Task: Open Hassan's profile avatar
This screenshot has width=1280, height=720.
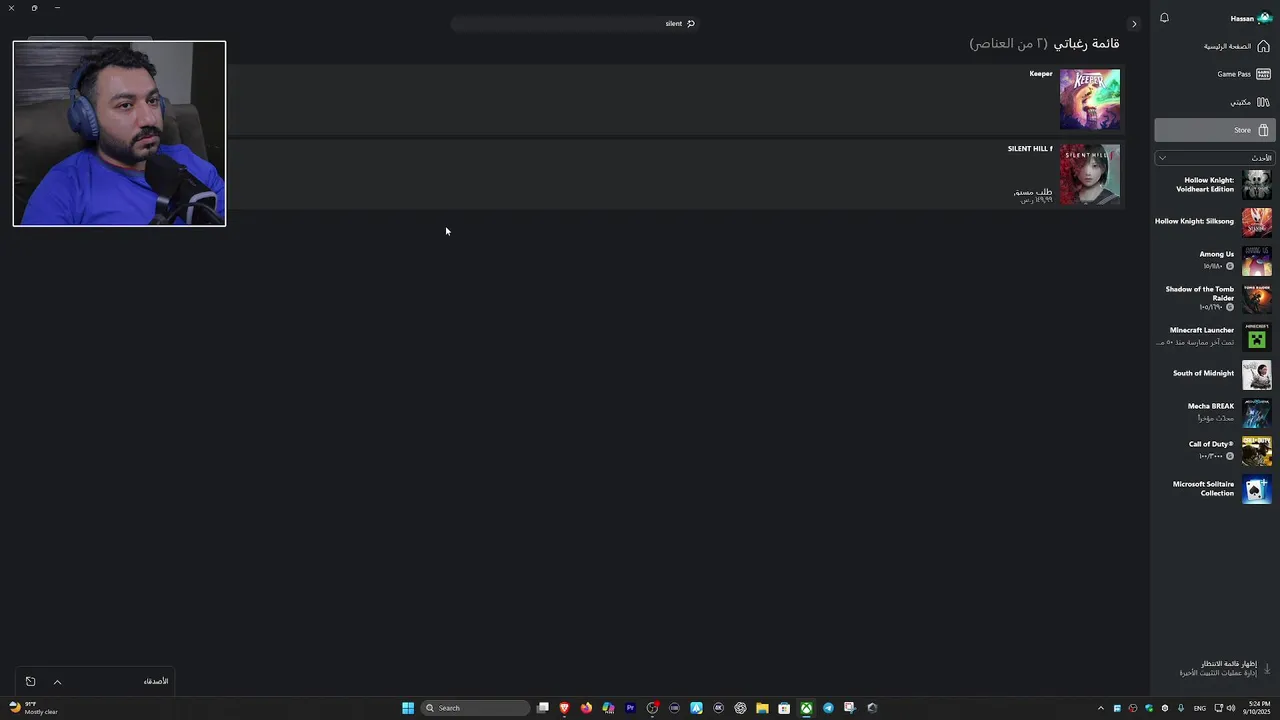Action: point(1264,18)
